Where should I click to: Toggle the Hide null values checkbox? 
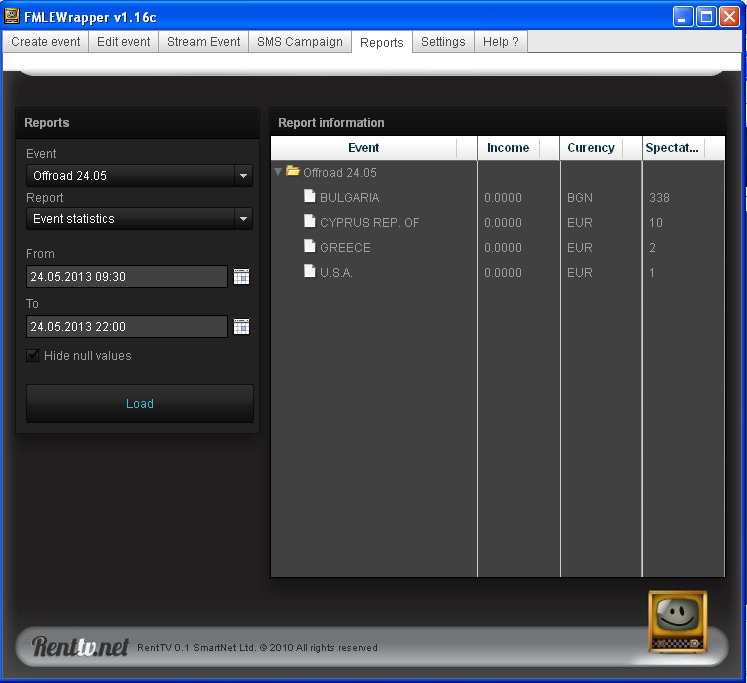32,355
